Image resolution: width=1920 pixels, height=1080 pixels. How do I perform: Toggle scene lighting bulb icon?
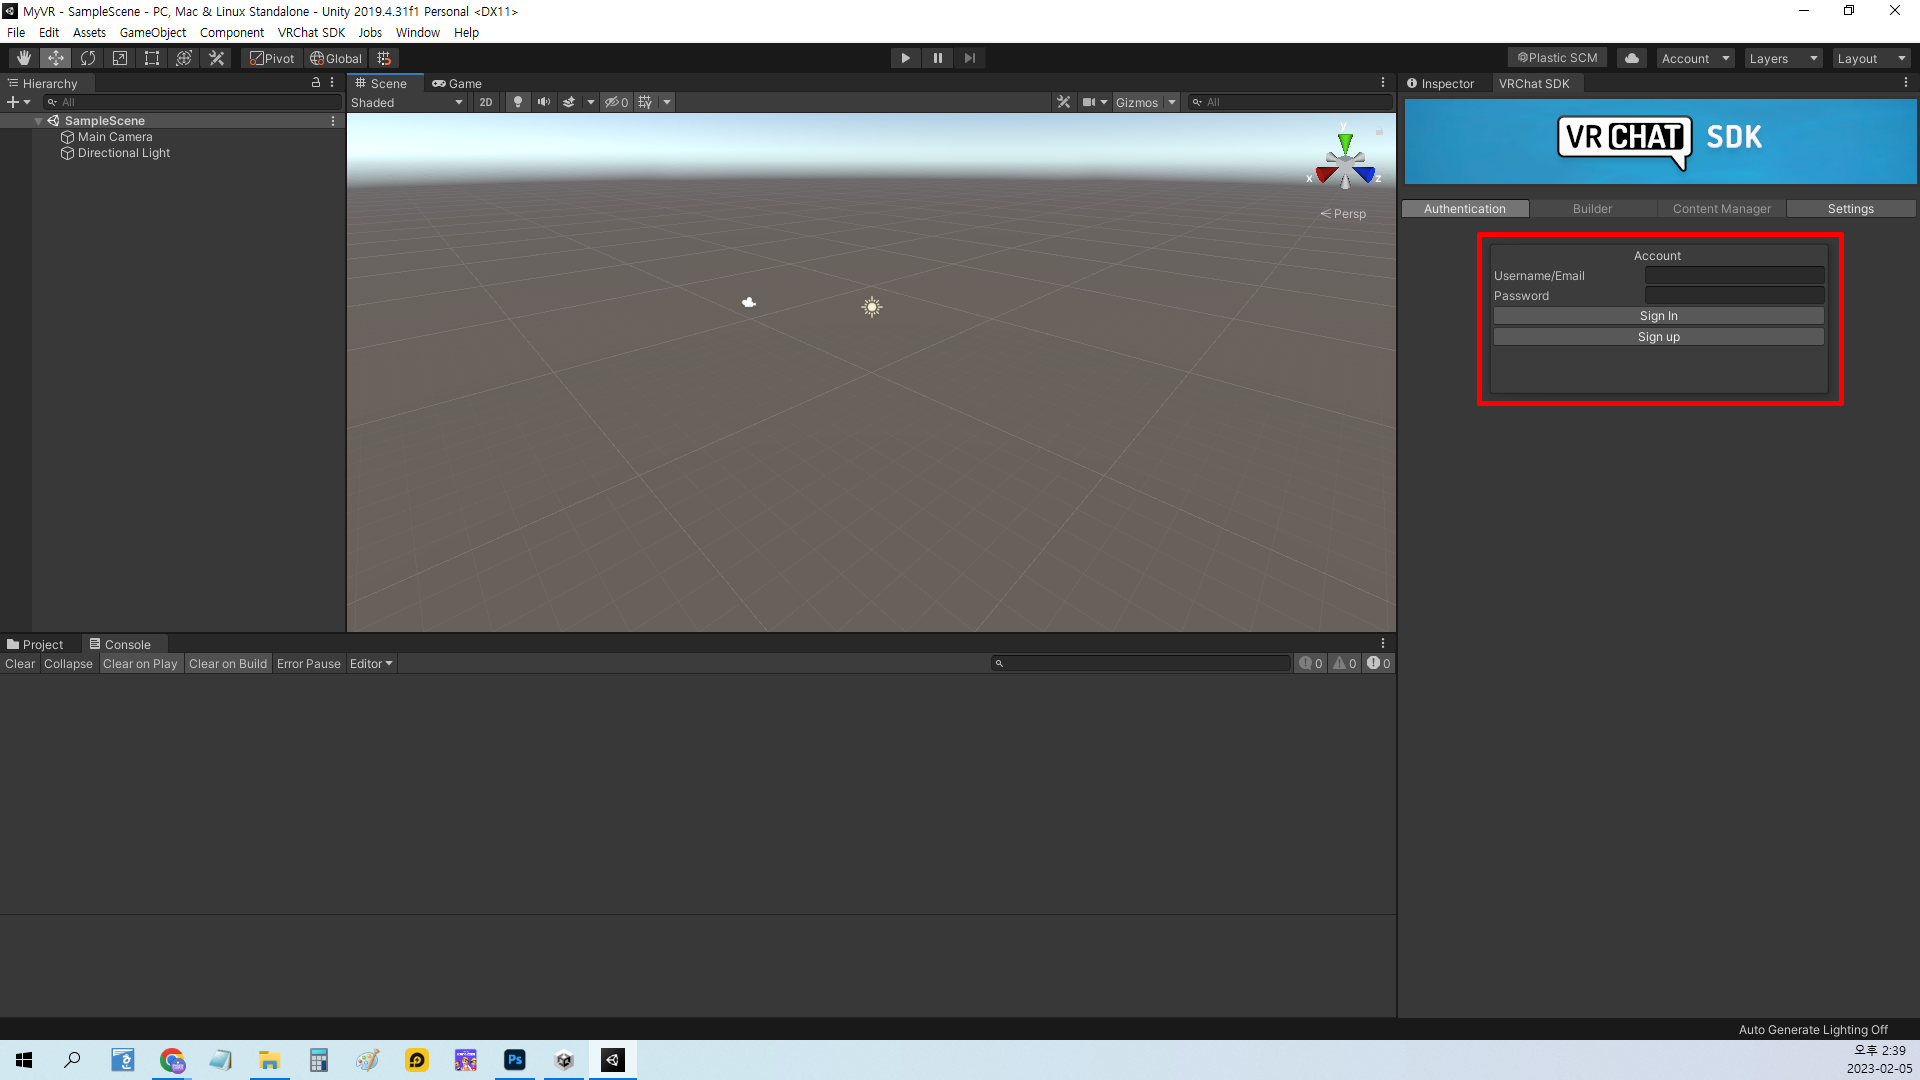[517, 102]
